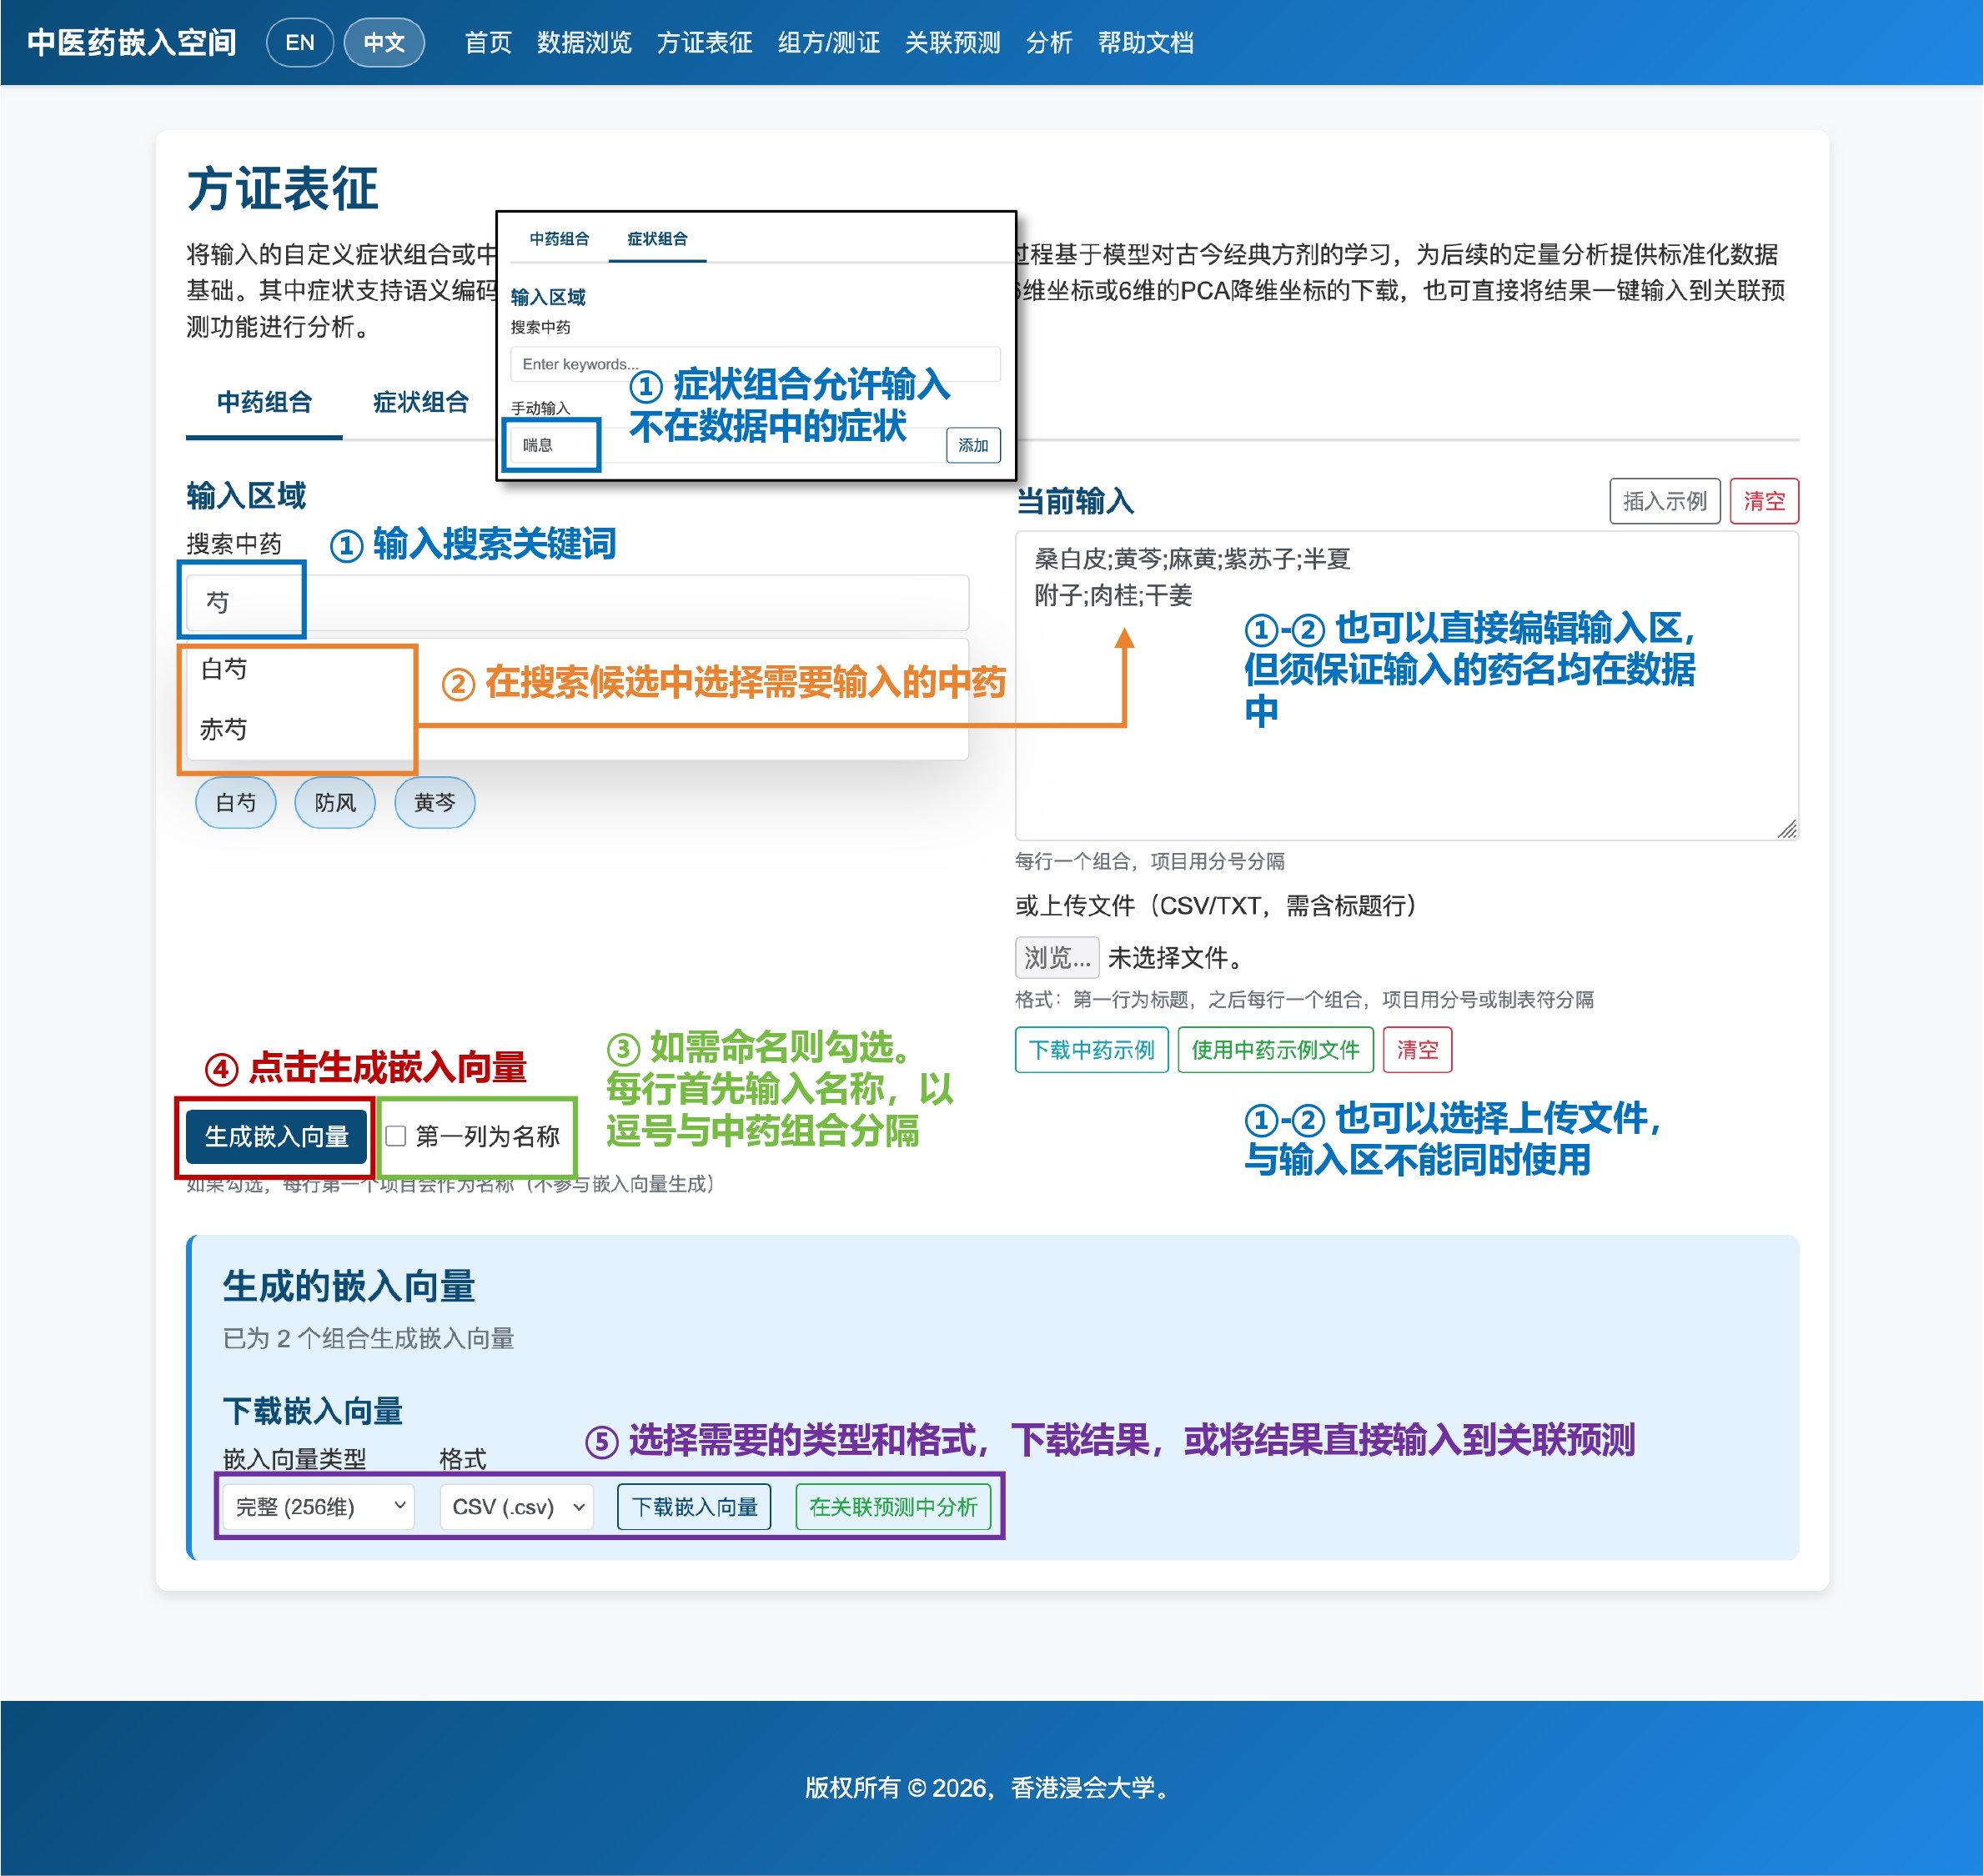
Task: Select 中药组合 tab in the inset popup
Action: (559, 239)
